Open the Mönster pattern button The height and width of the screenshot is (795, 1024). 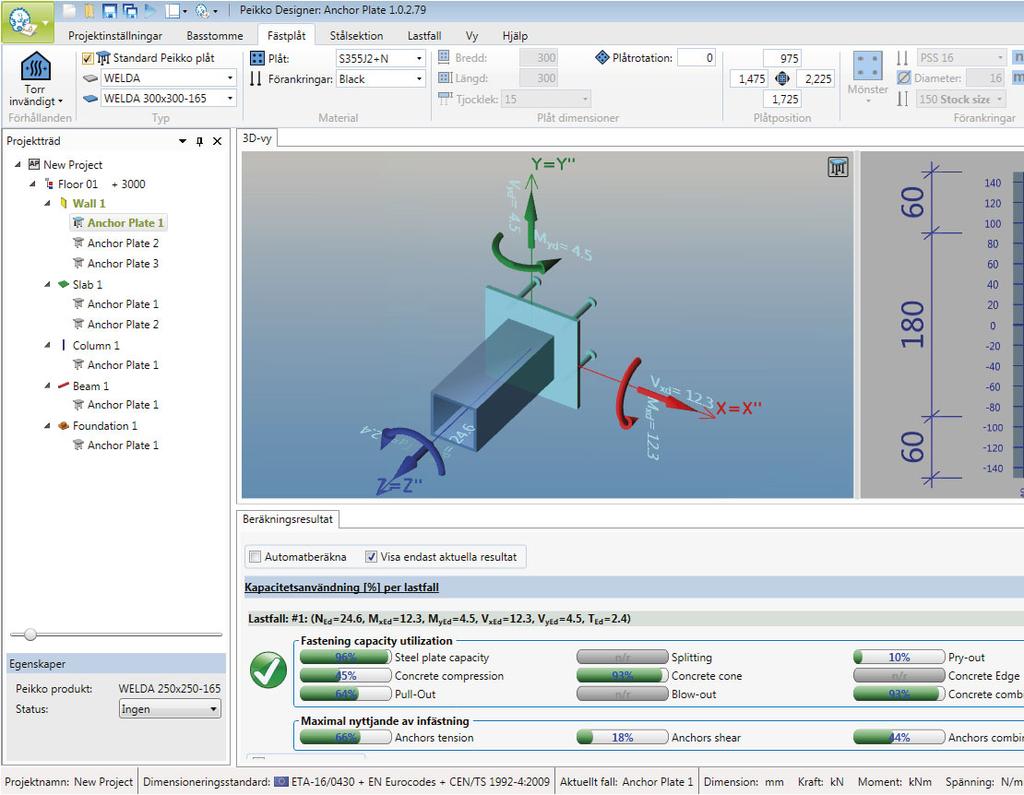point(868,78)
